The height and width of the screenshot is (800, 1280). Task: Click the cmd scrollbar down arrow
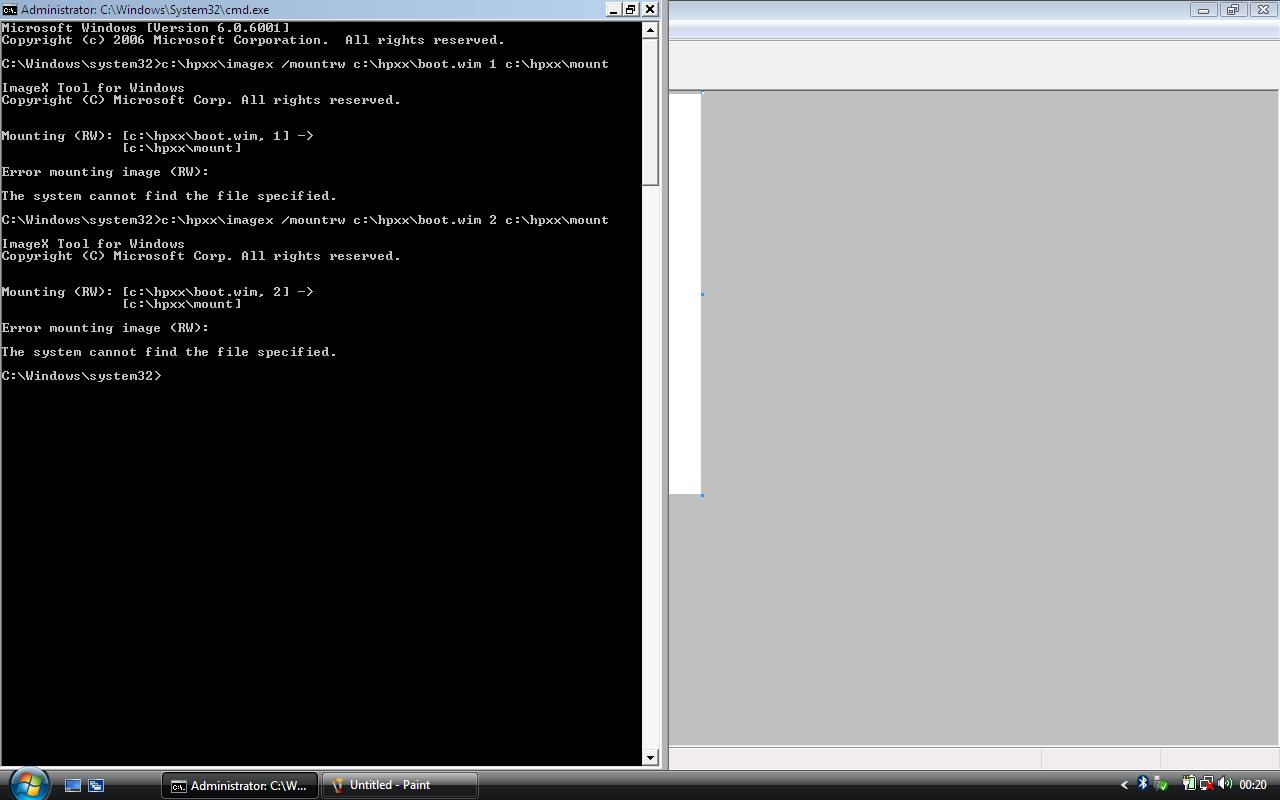pos(650,757)
